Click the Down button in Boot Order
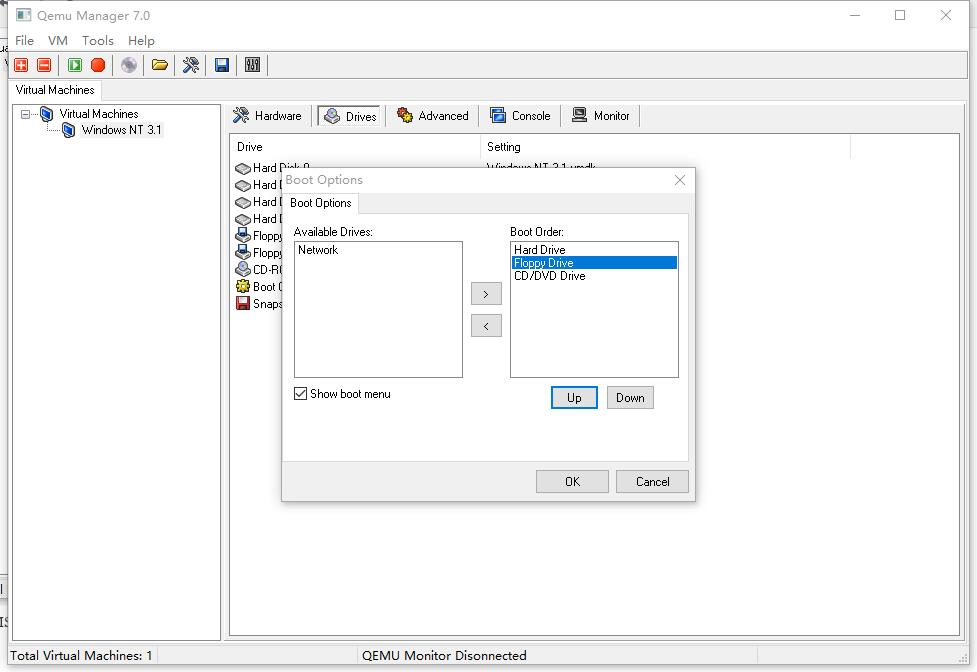The height and width of the screenshot is (672, 977). 630,398
